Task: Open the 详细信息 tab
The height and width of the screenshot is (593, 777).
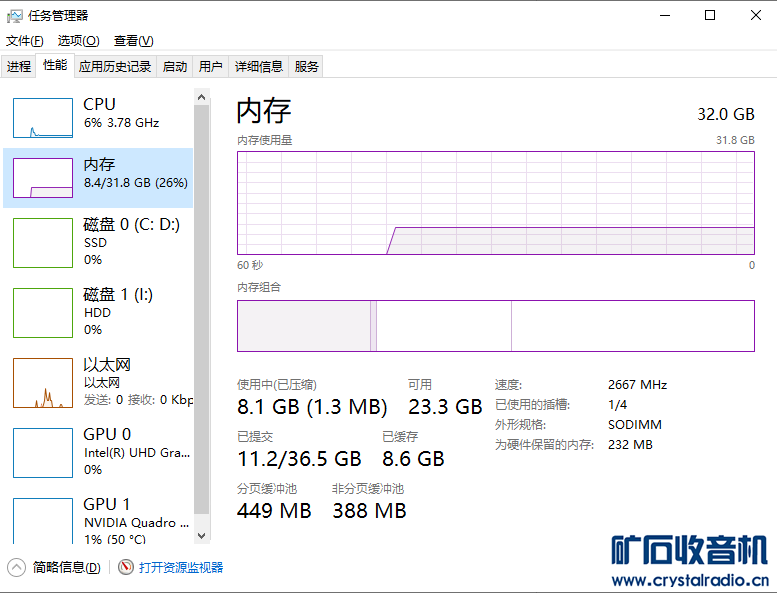Action: [259, 67]
